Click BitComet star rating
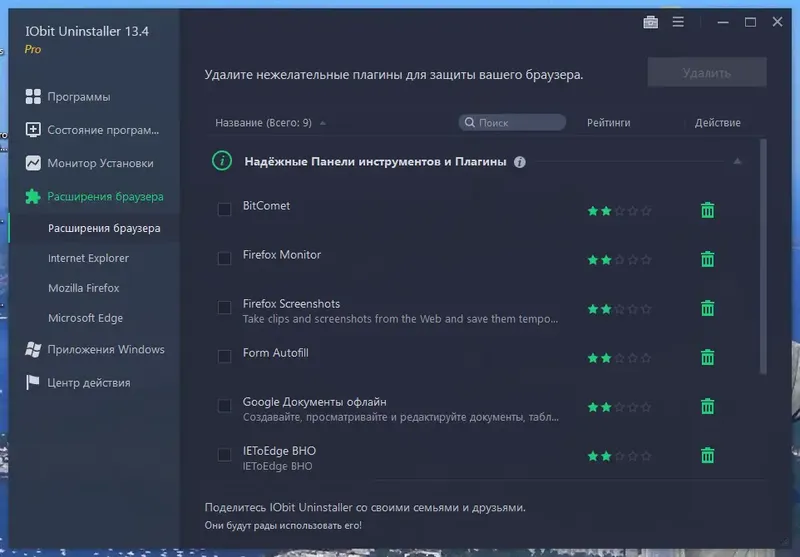Image resolution: width=800 pixels, height=557 pixels. (619, 211)
